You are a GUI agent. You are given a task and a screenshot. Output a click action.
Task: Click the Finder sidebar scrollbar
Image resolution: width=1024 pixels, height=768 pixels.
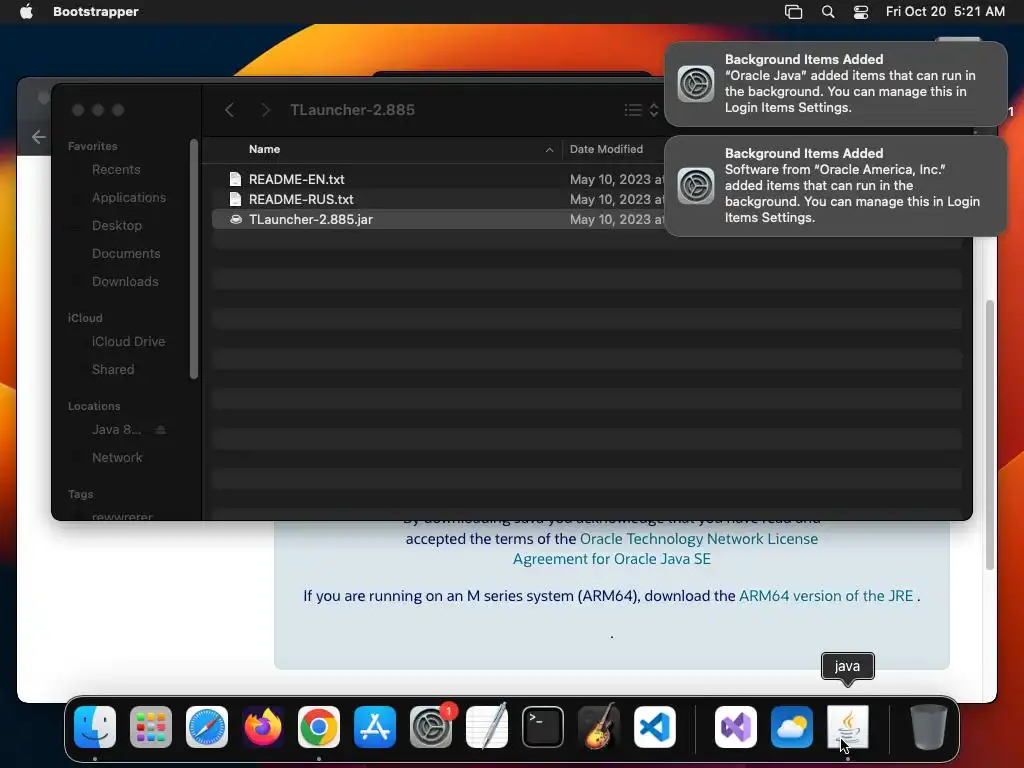194,259
